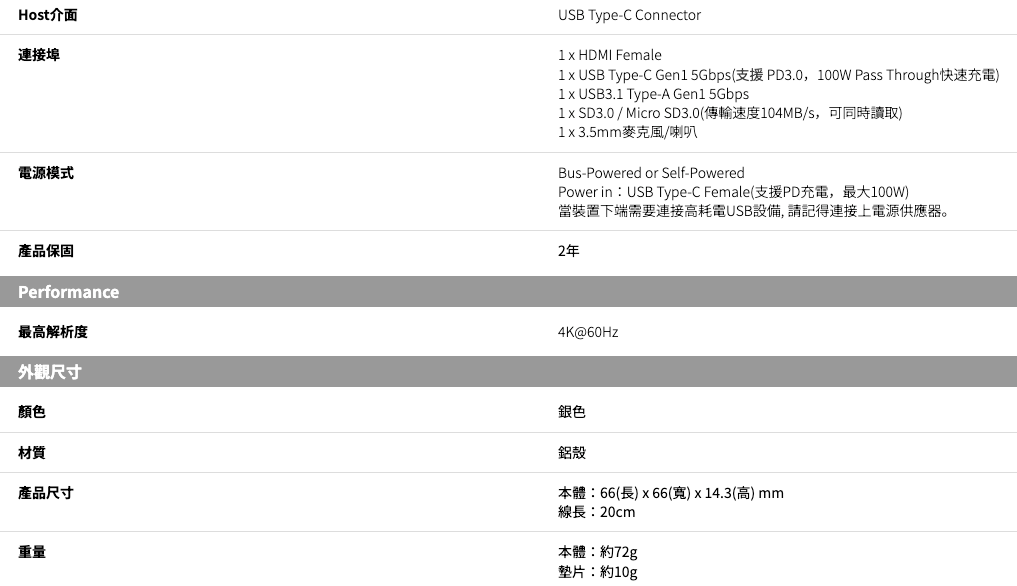Select the 鋁殼 material value
The height and width of the screenshot is (586, 1017).
pos(572,452)
